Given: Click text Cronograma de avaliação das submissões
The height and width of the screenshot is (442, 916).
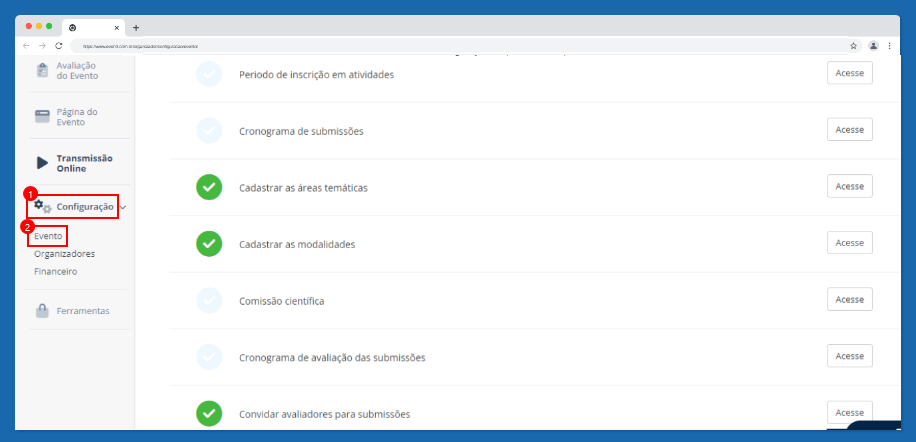Looking at the screenshot, I should point(332,357).
